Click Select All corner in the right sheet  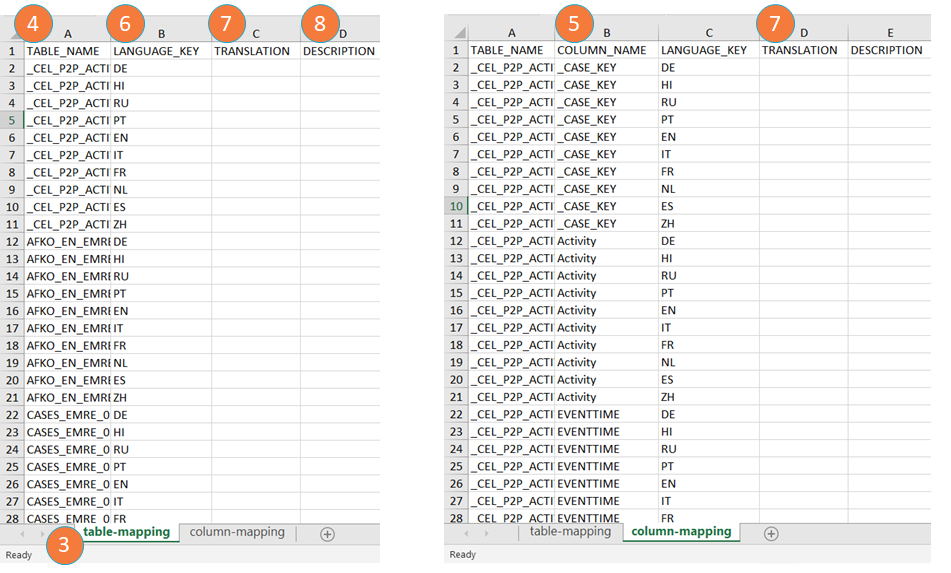click(457, 33)
